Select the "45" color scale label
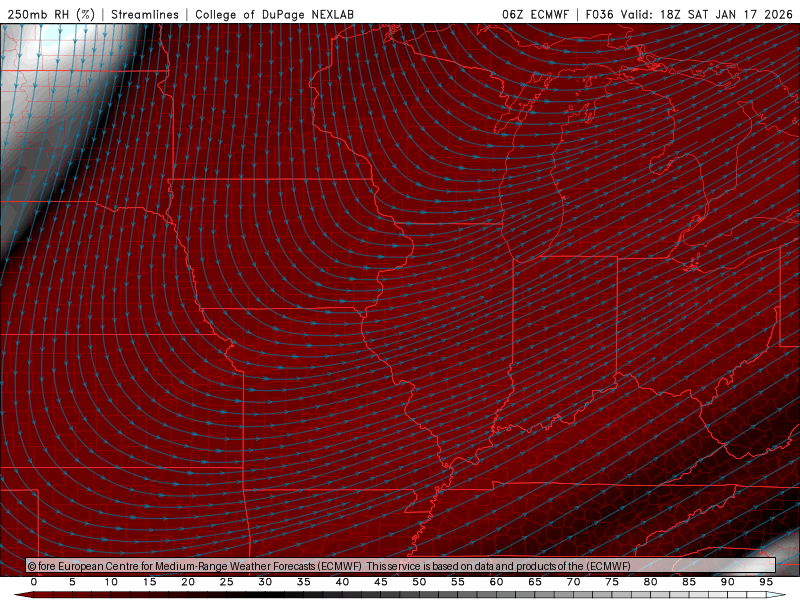Screen dimensions: 800x600 (381, 582)
